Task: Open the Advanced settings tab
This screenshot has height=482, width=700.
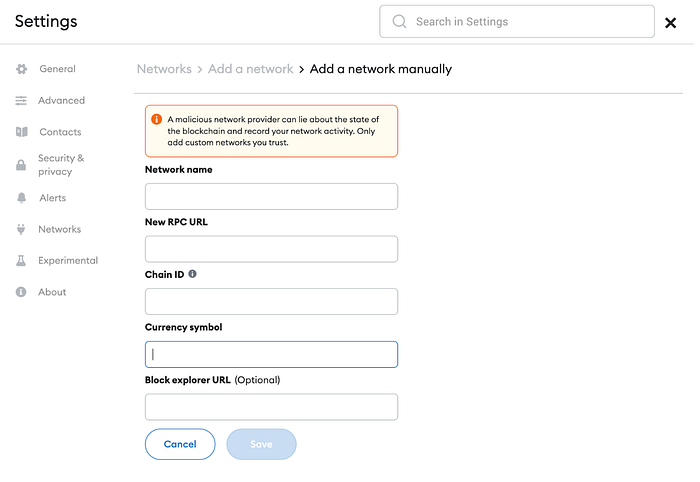Action: point(61,101)
